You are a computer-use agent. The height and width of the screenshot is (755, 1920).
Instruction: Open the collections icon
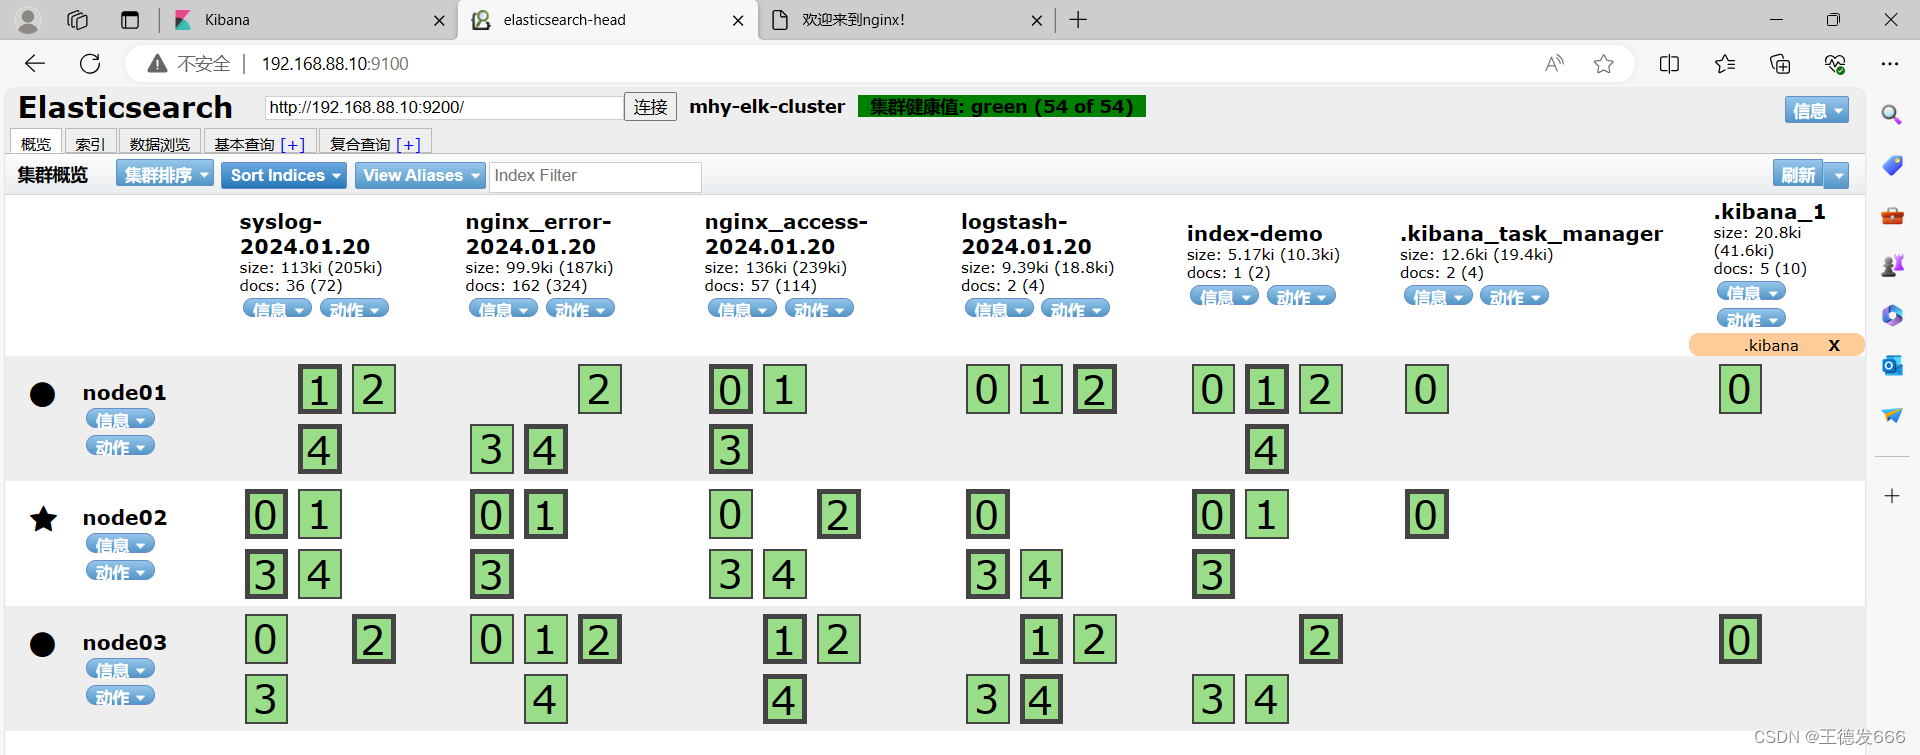coord(1780,64)
